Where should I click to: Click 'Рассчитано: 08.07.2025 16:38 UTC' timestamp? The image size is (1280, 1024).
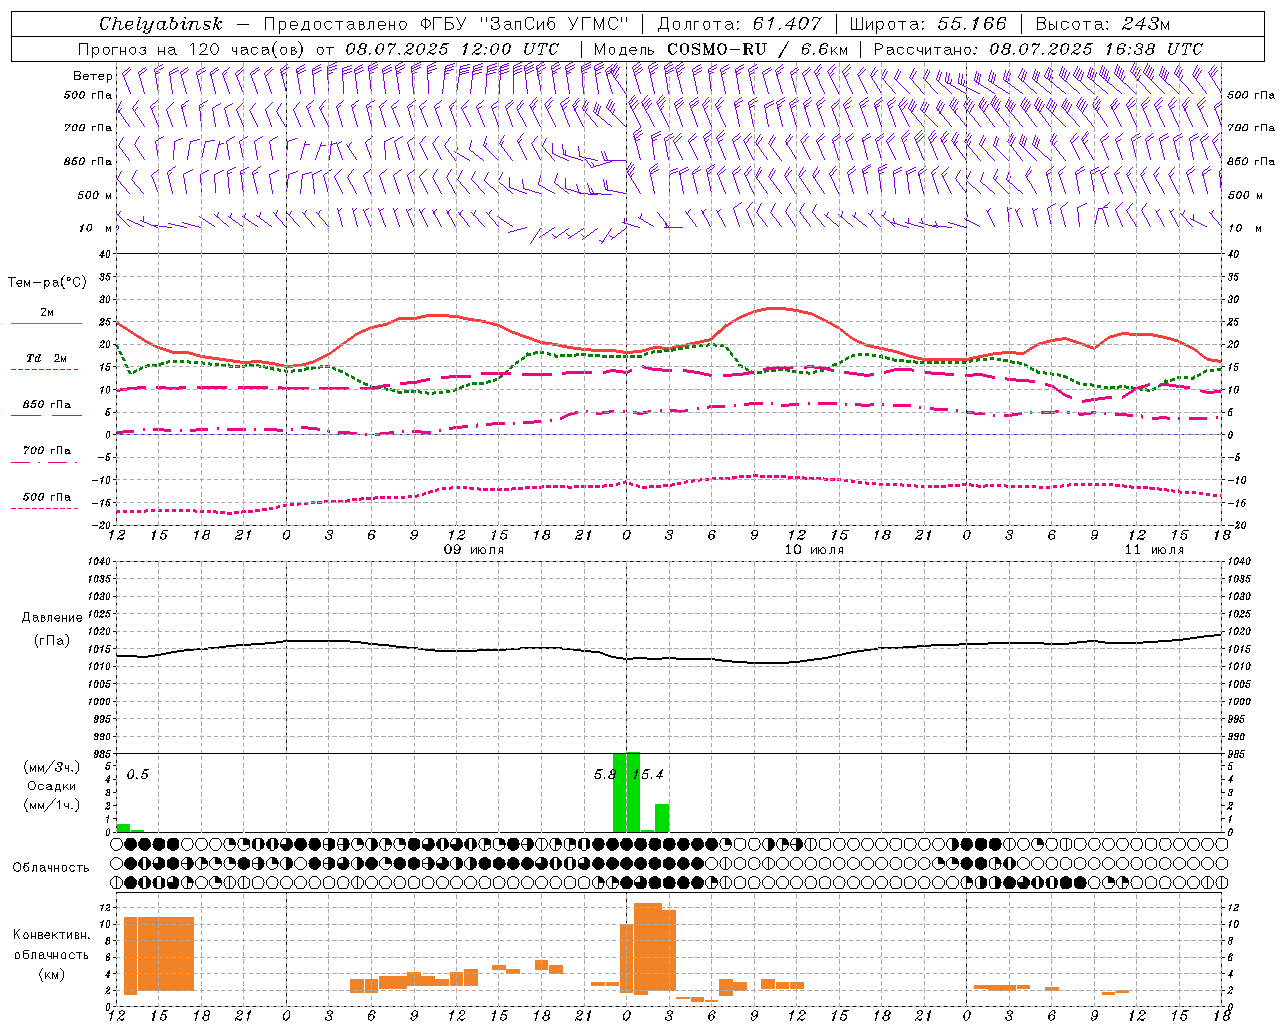1038,49
